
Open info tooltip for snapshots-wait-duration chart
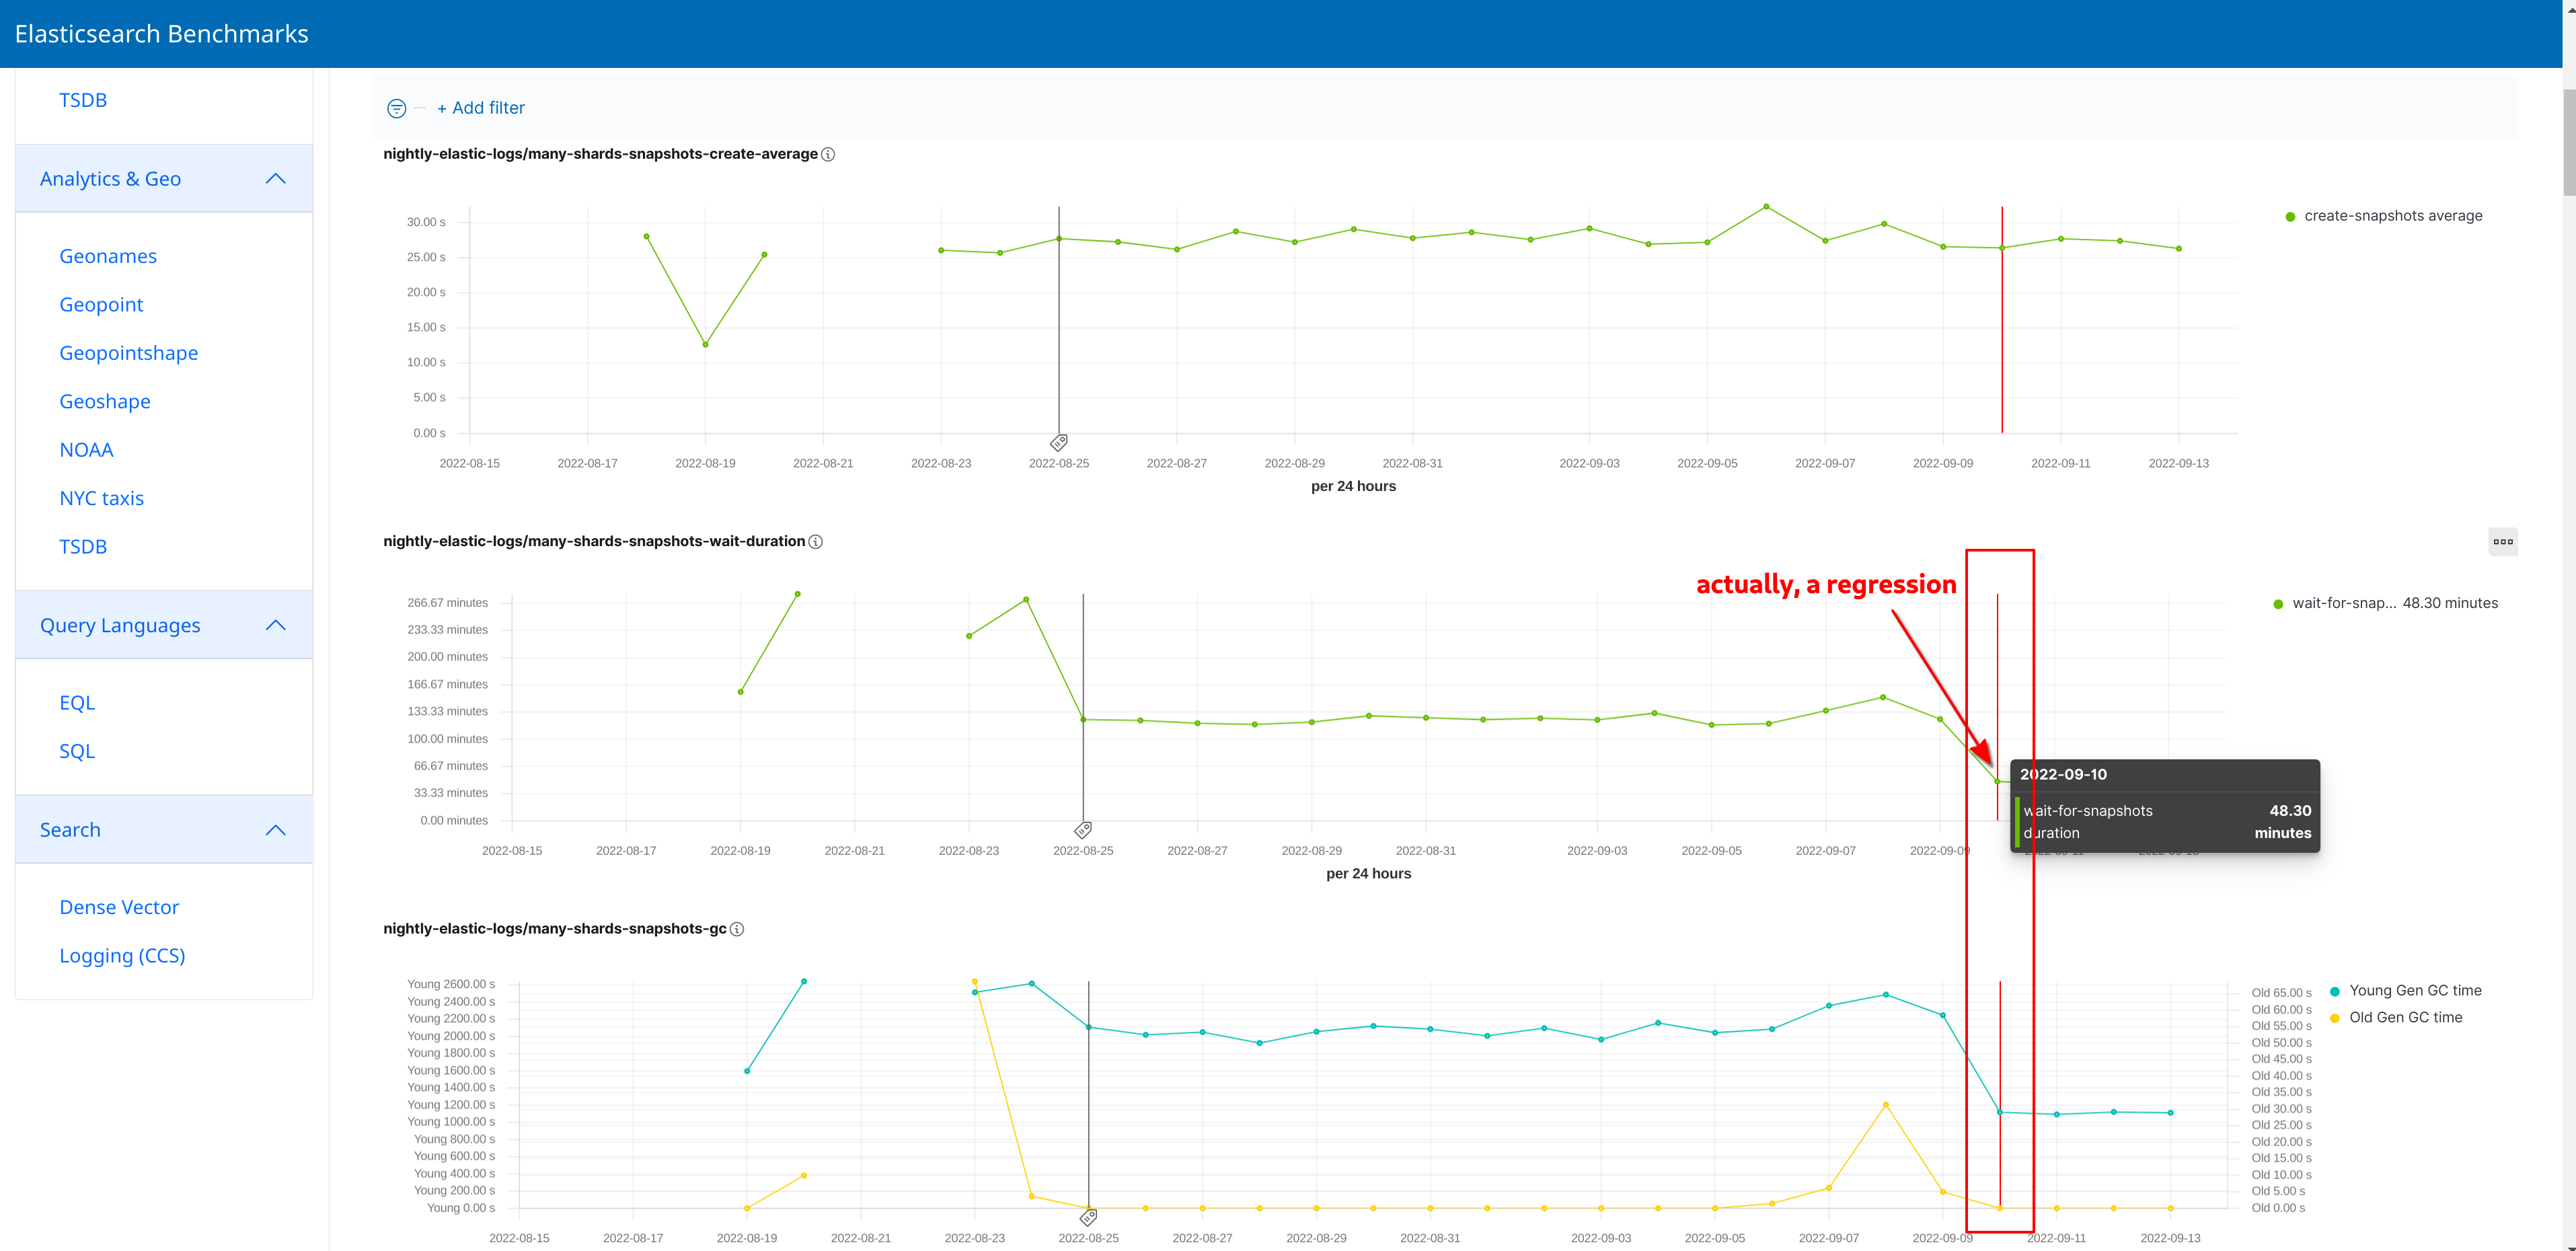tap(816, 542)
